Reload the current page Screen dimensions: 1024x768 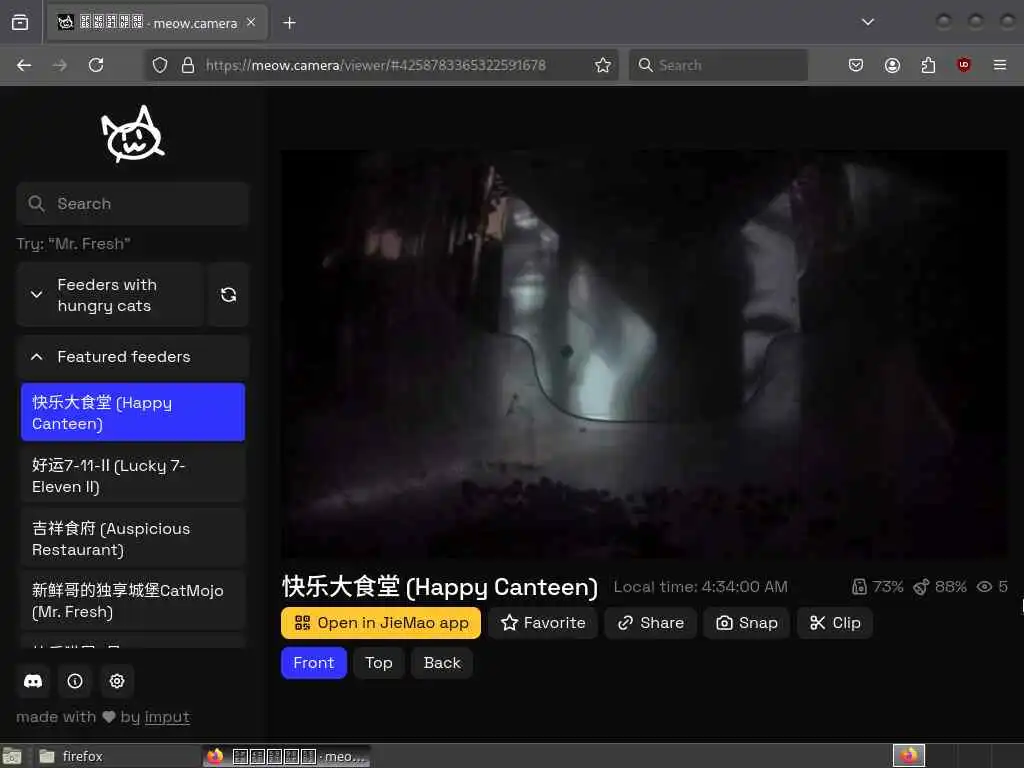coord(96,65)
